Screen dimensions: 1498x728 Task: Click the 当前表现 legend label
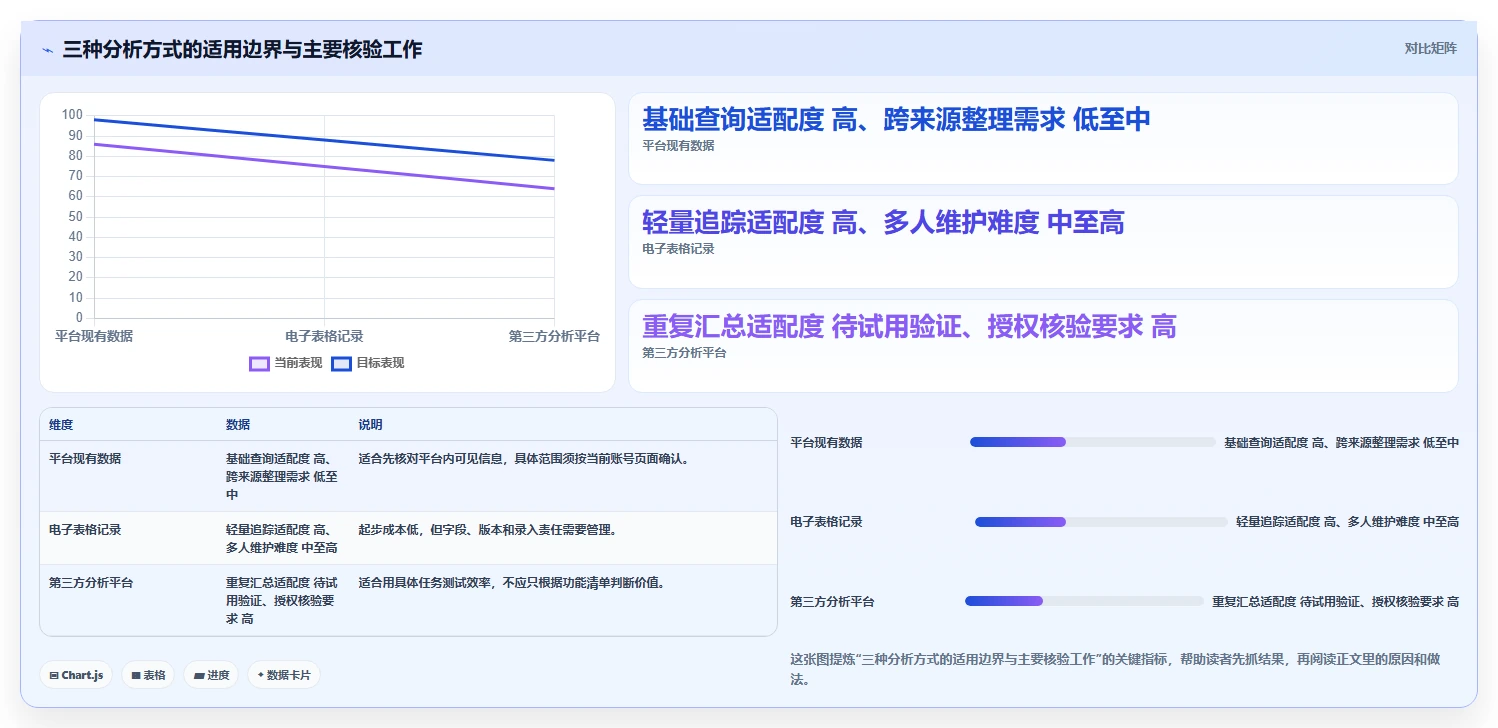point(298,363)
